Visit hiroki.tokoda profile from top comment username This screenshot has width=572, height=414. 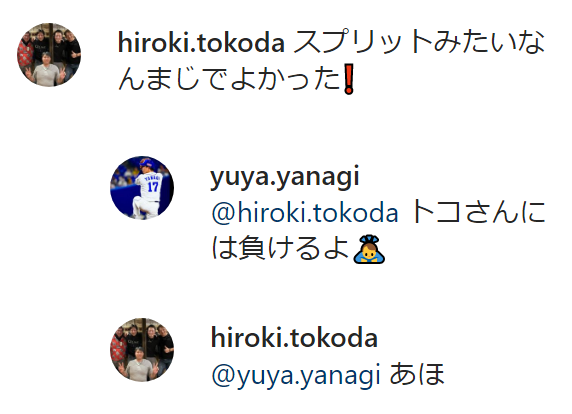point(201,43)
